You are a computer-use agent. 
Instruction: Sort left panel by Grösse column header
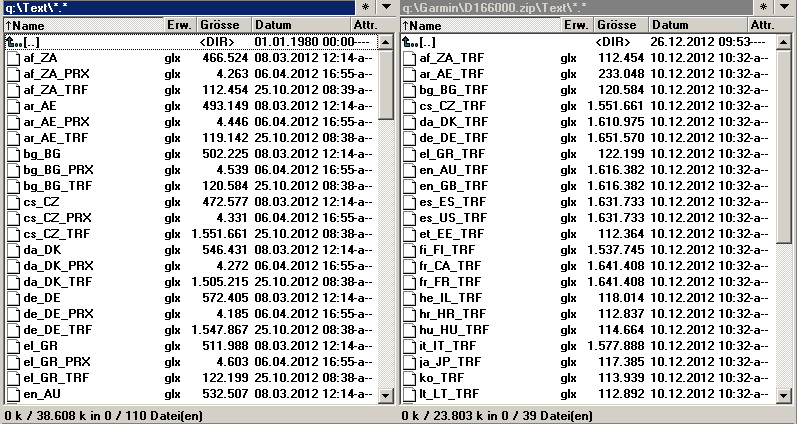tap(225, 25)
